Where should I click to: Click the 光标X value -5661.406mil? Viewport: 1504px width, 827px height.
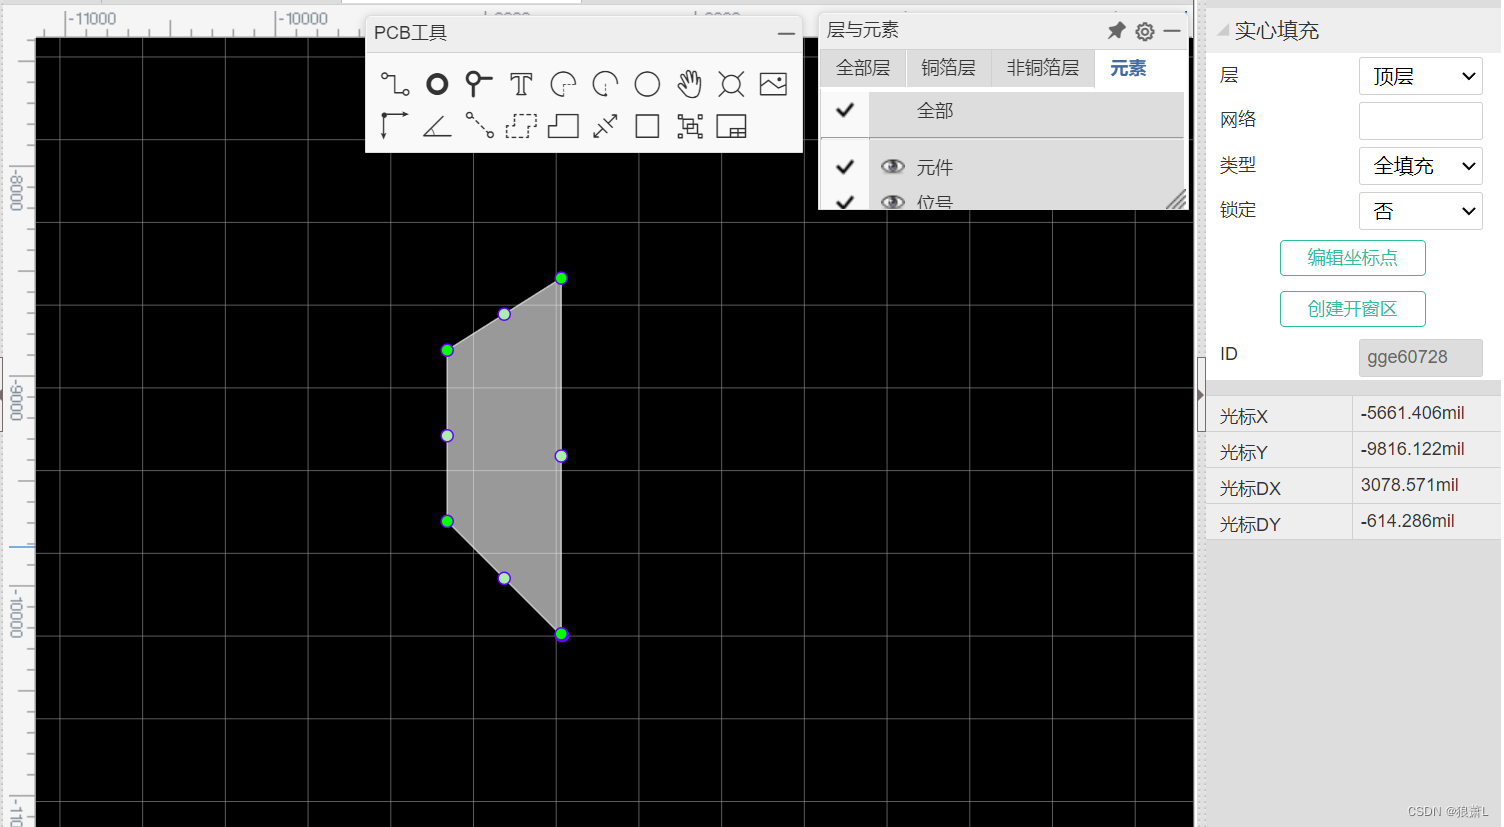tap(1412, 413)
